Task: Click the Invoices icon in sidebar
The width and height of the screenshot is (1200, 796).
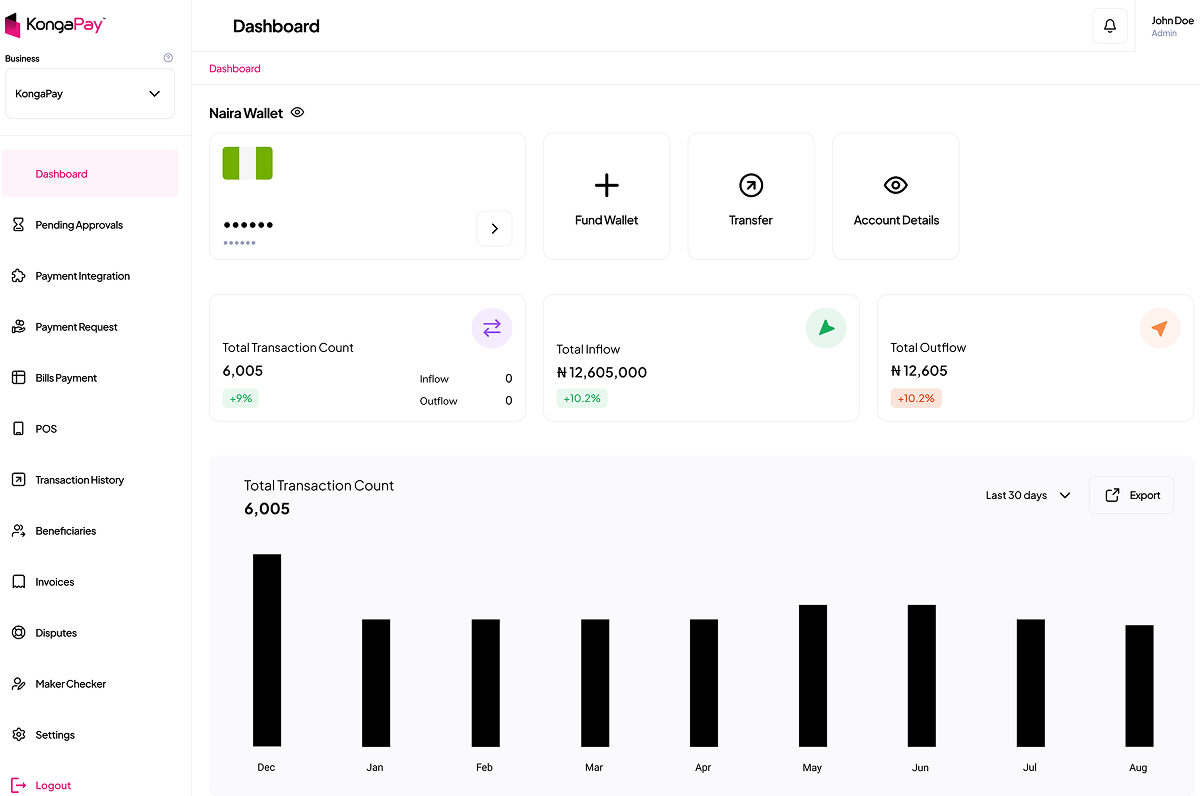Action: click(18, 582)
